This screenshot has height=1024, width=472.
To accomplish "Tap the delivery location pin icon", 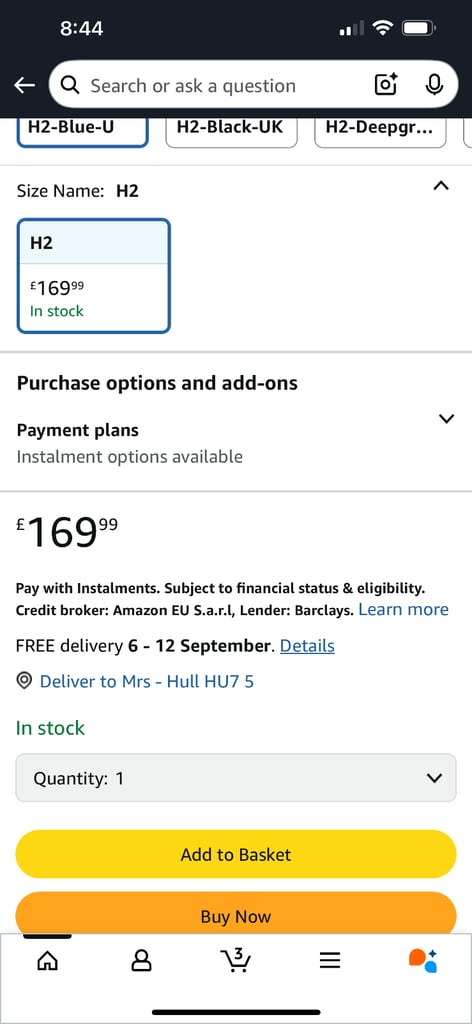I will [x=24, y=682].
